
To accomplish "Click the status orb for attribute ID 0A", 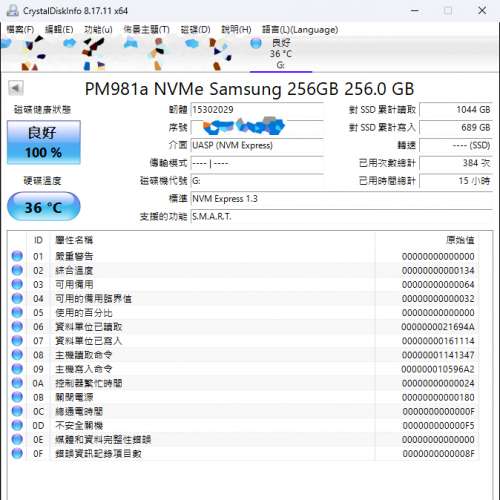I will point(17,383).
